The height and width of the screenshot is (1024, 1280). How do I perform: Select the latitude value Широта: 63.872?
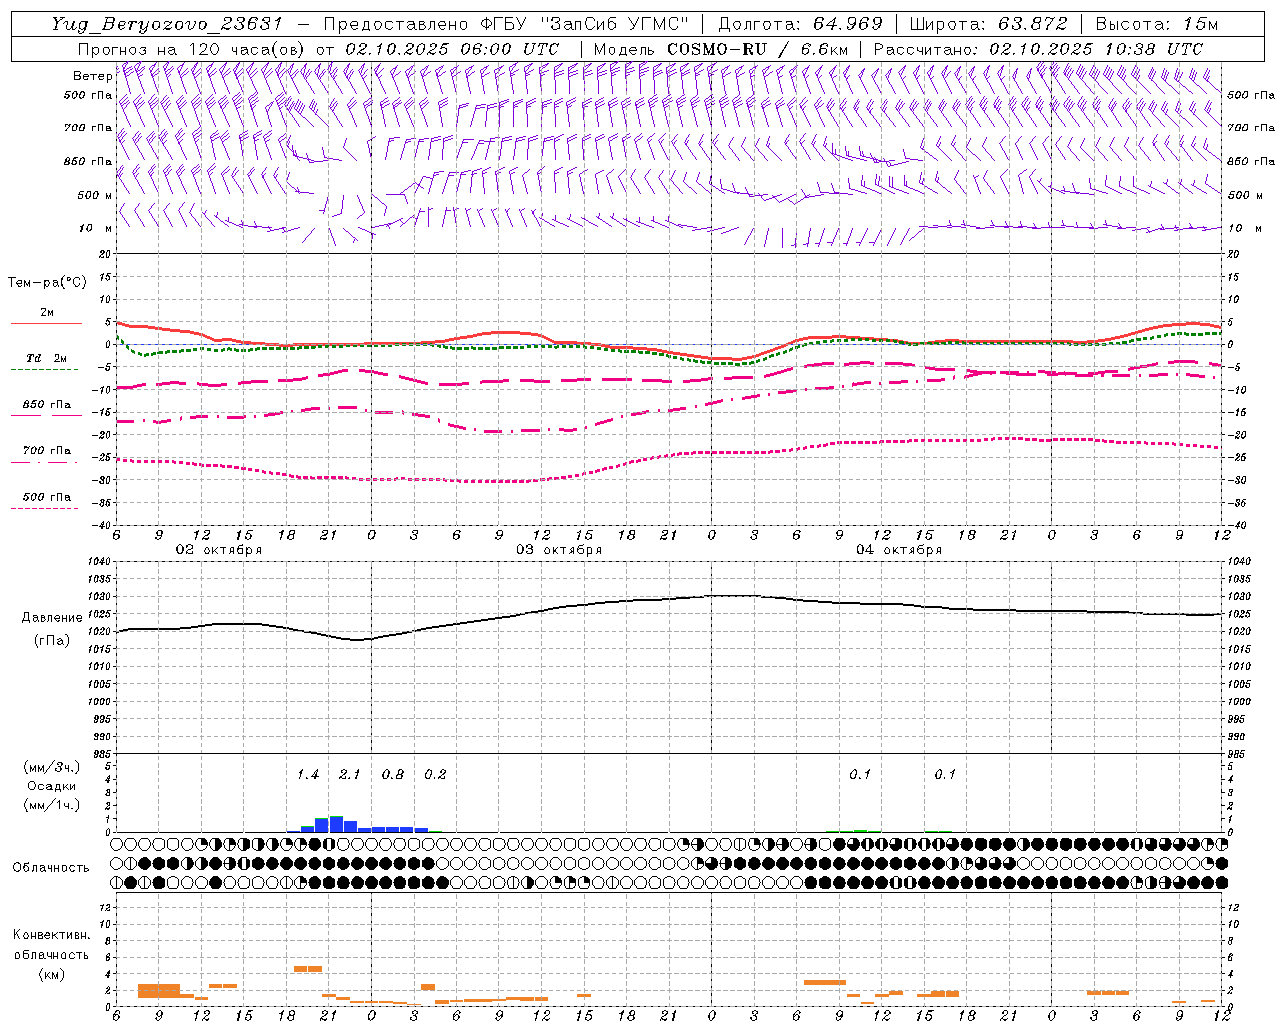point(988,24)
